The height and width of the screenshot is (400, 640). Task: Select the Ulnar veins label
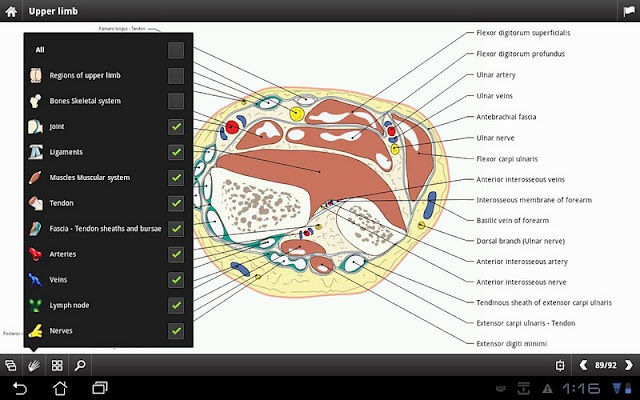tap(494, 96)
